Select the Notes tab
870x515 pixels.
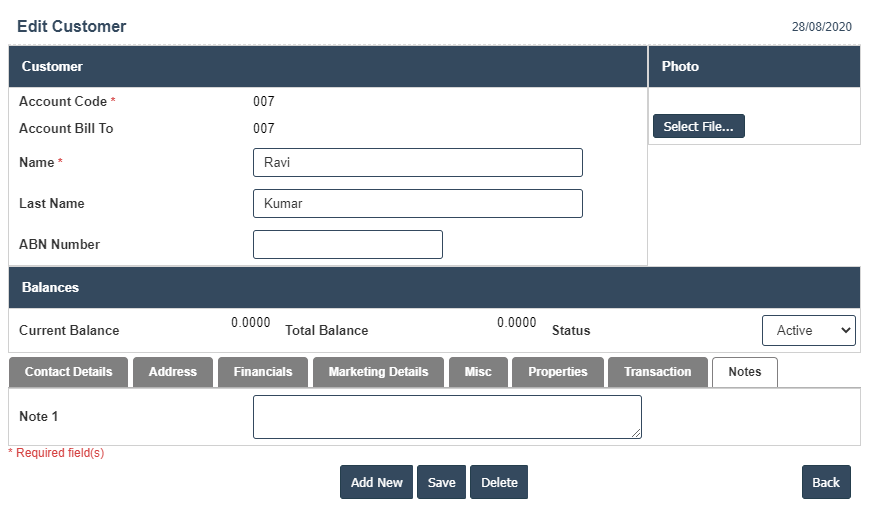pyautogui.click(x=745, y=372)
